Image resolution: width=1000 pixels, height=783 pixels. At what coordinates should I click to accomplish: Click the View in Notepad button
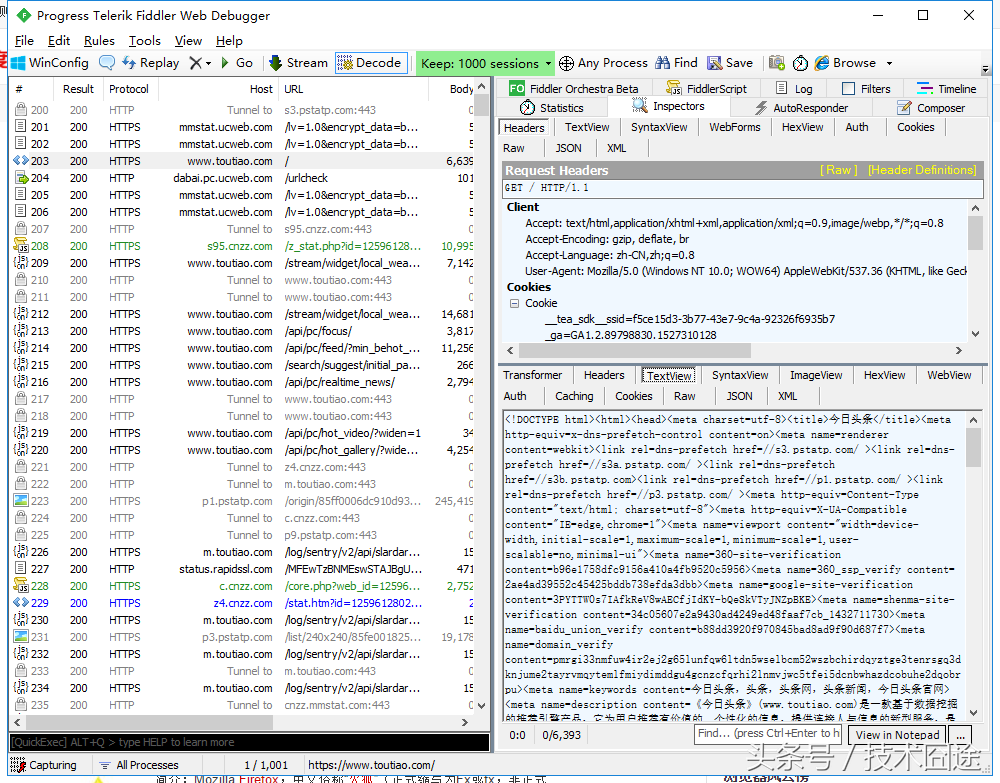click(897, 735)
